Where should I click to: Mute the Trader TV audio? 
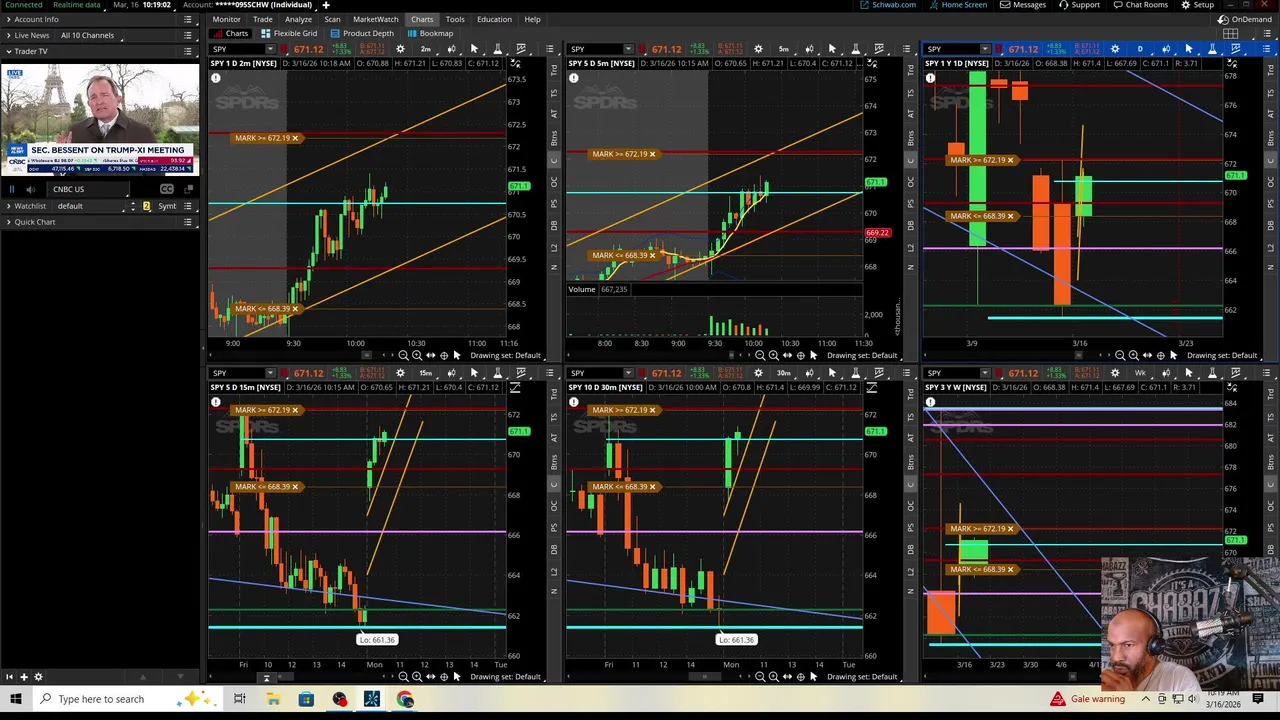click(30, 189)
